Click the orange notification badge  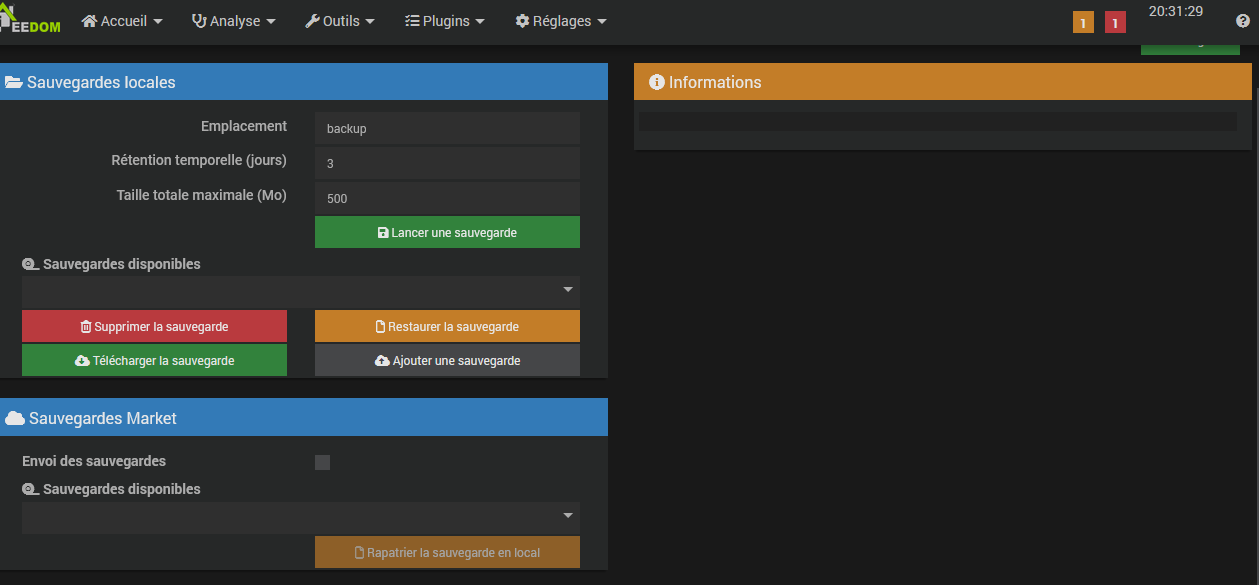pyautogui.click(x=1083, y=22)
